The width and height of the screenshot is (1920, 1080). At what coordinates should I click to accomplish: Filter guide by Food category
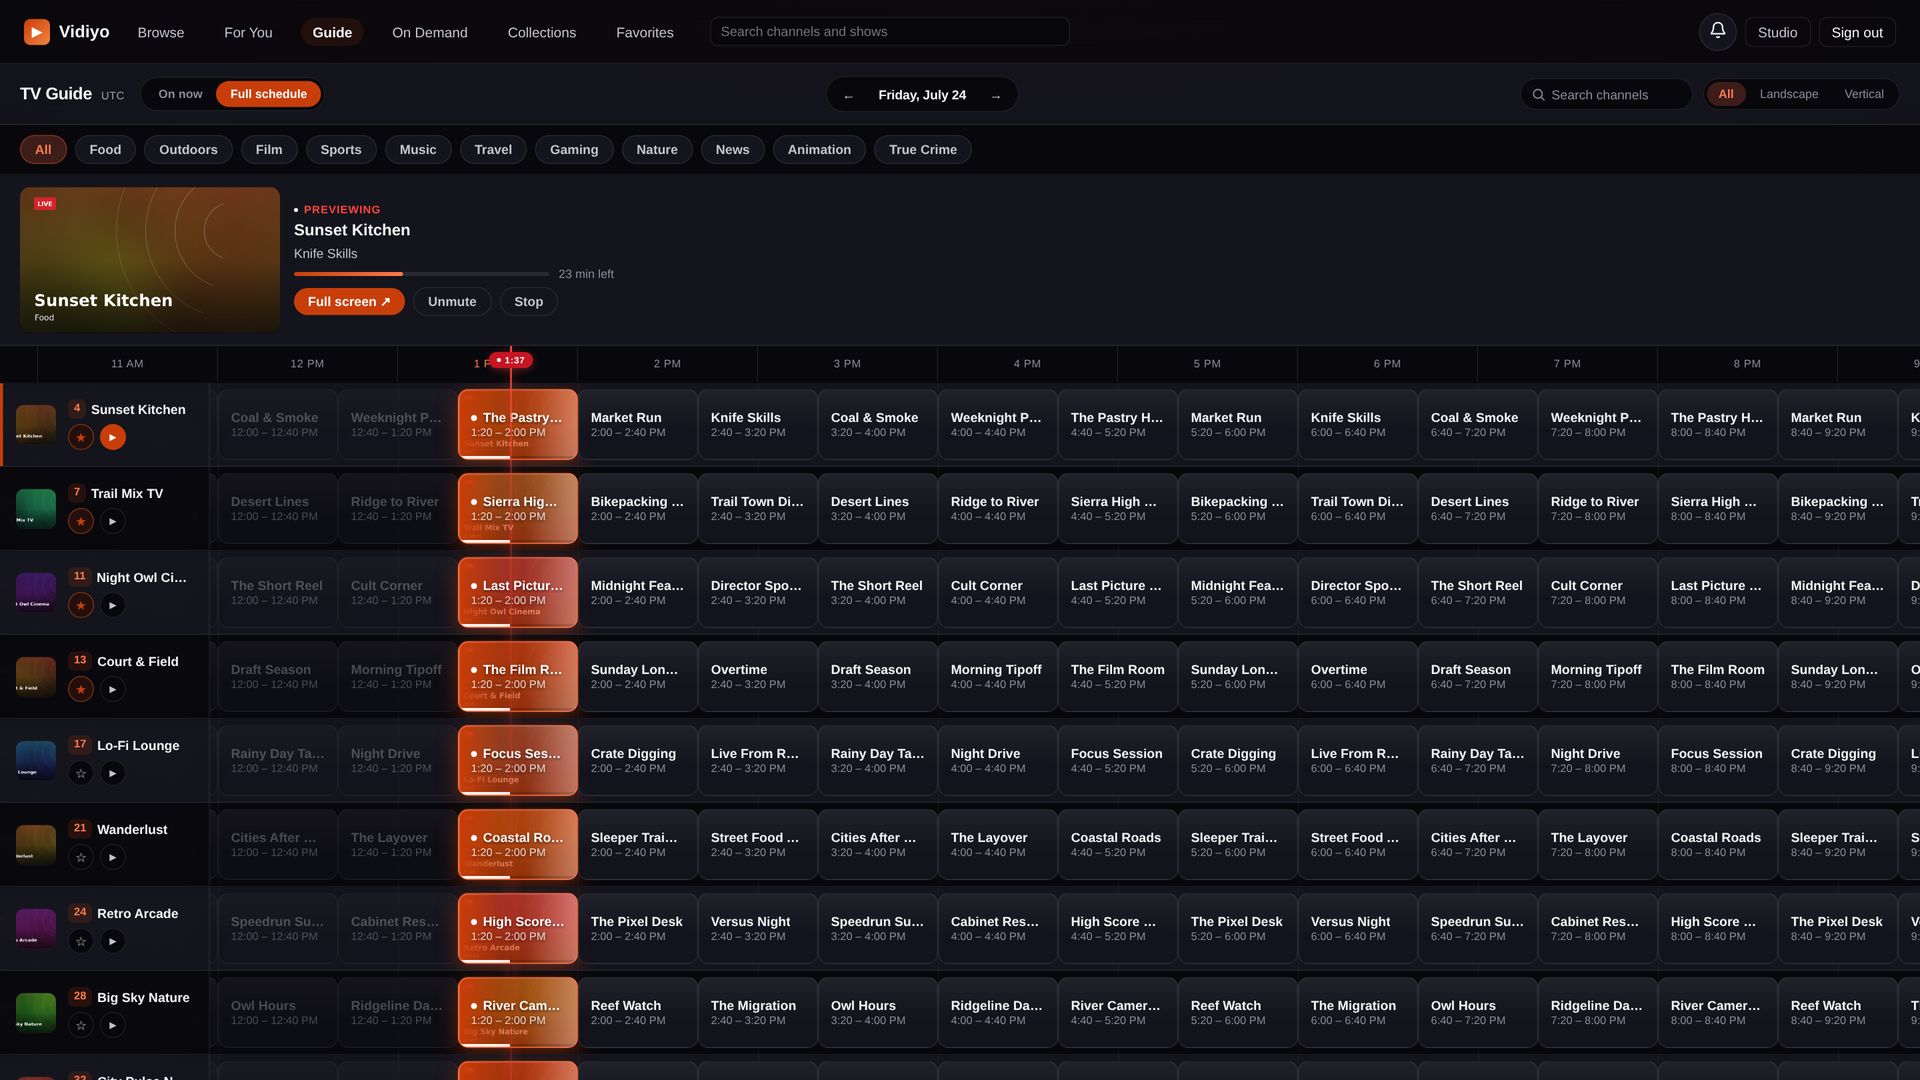(x=105, y=149)
